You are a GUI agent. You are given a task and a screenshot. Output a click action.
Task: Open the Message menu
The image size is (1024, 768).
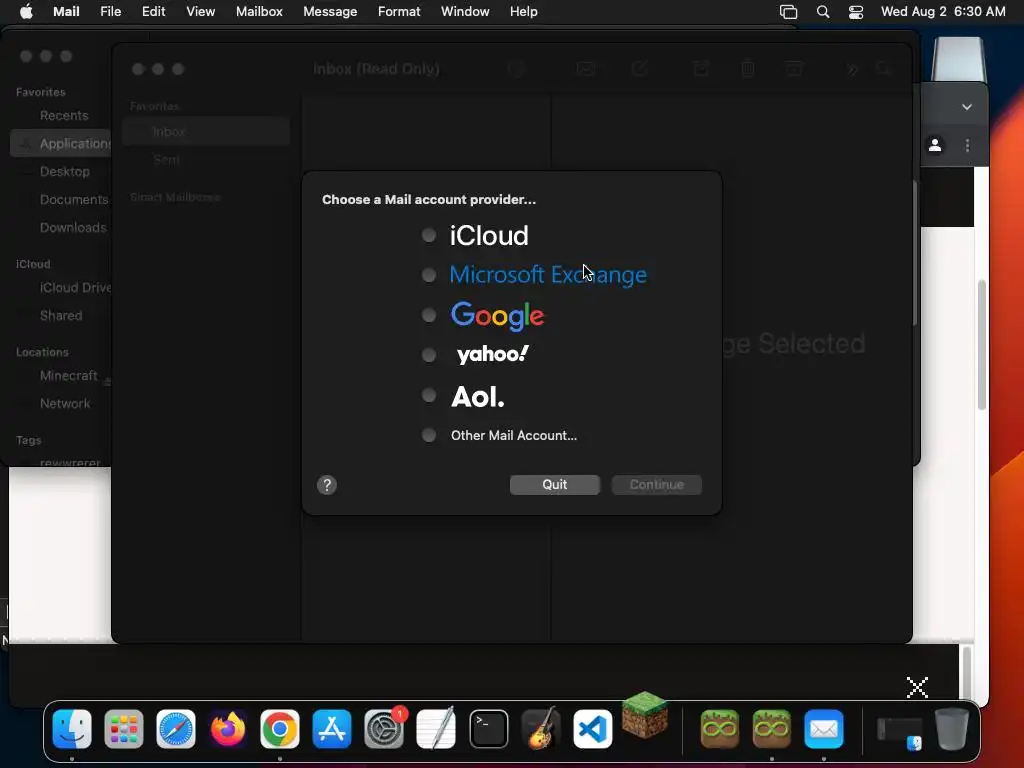click(x=330, y=12)
